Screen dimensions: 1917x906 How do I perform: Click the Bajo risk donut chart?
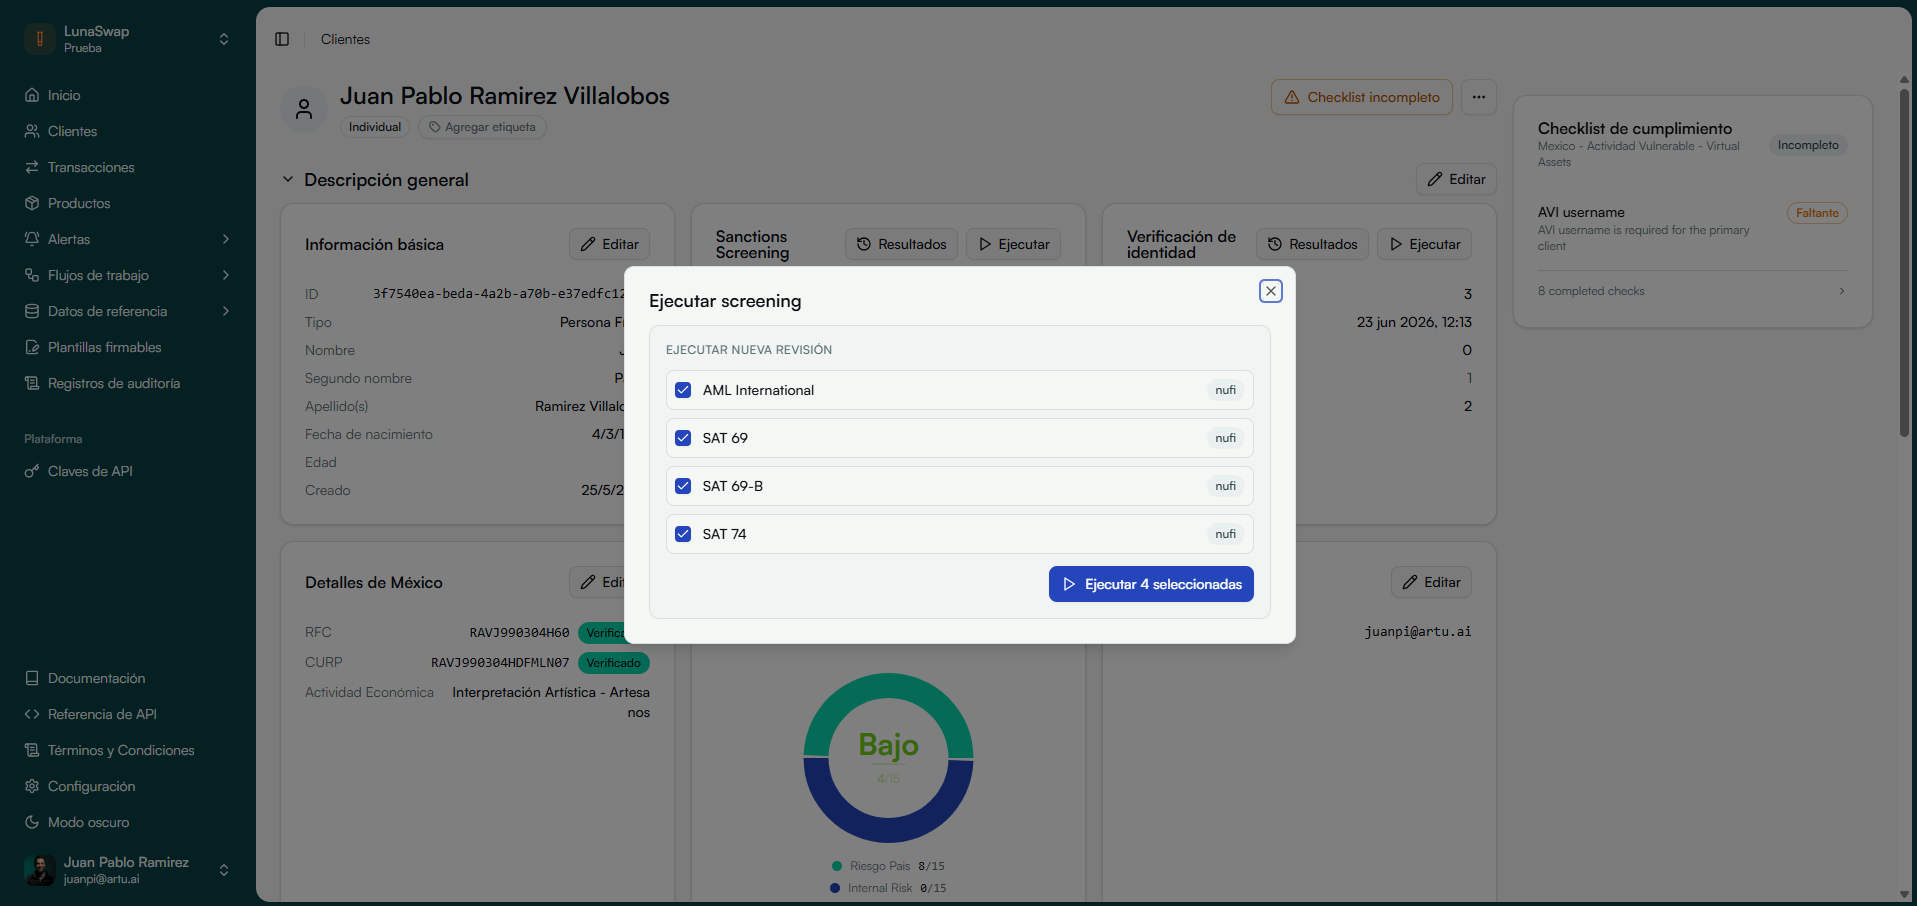888,757
